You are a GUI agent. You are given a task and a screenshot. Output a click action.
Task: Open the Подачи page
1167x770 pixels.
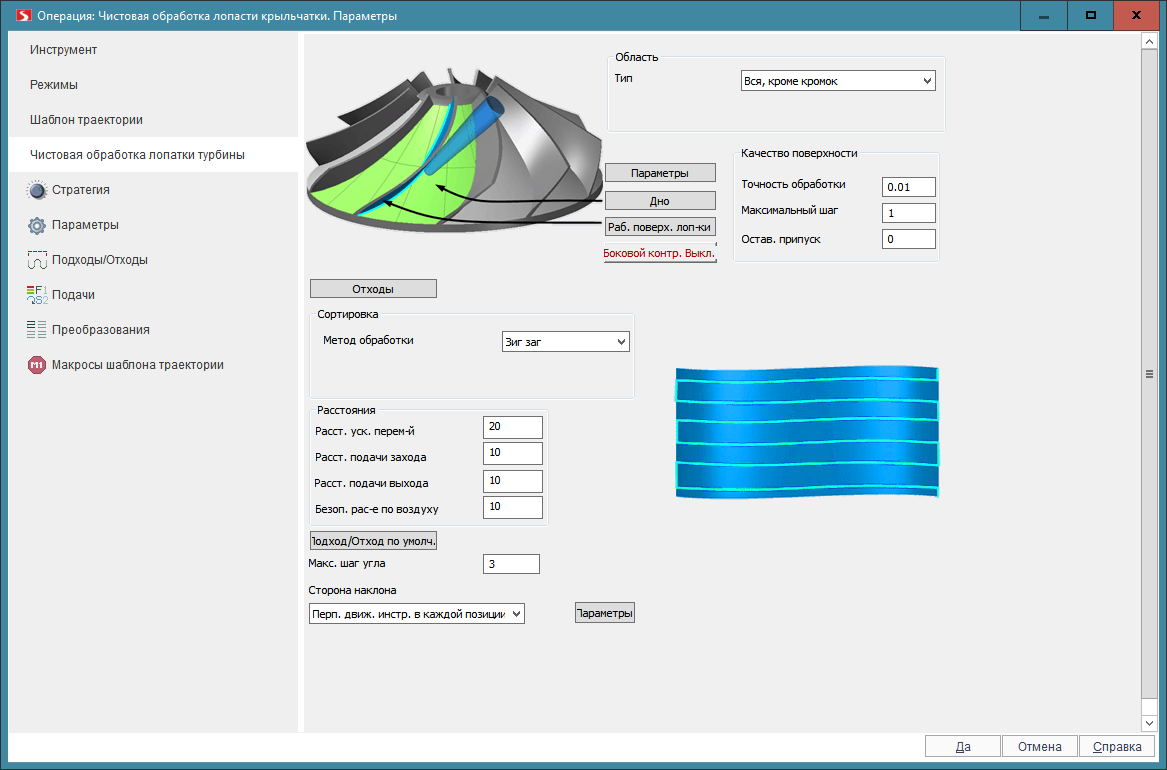73,295
